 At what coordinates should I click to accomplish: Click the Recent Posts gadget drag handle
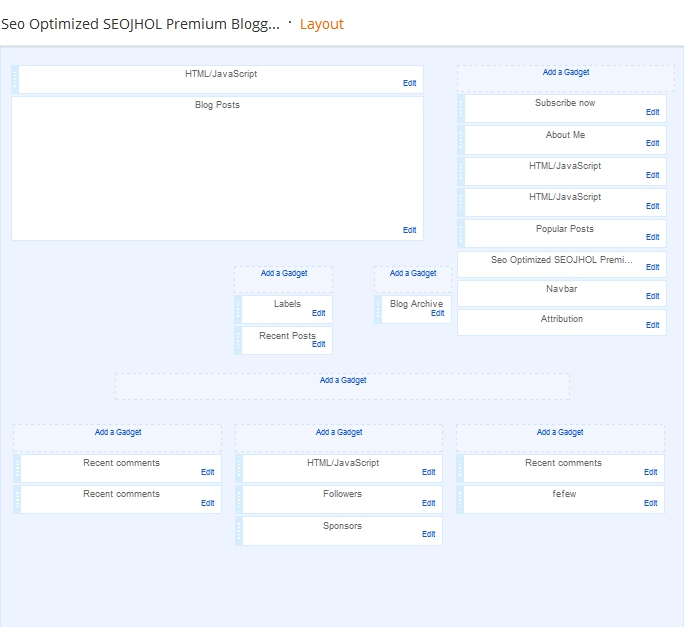238,340
